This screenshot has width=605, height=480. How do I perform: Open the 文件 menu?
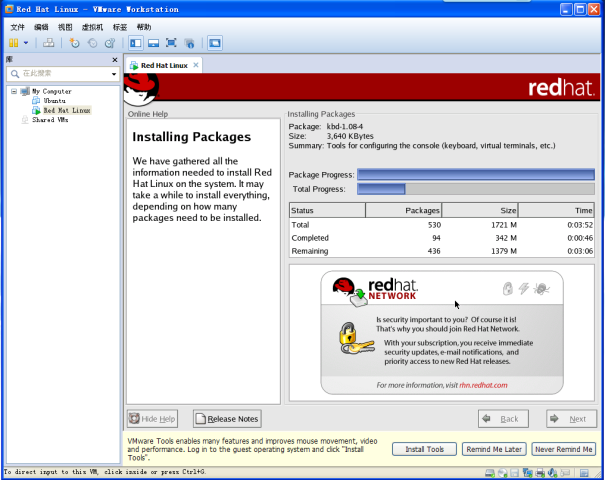click(x=17, y=27)
